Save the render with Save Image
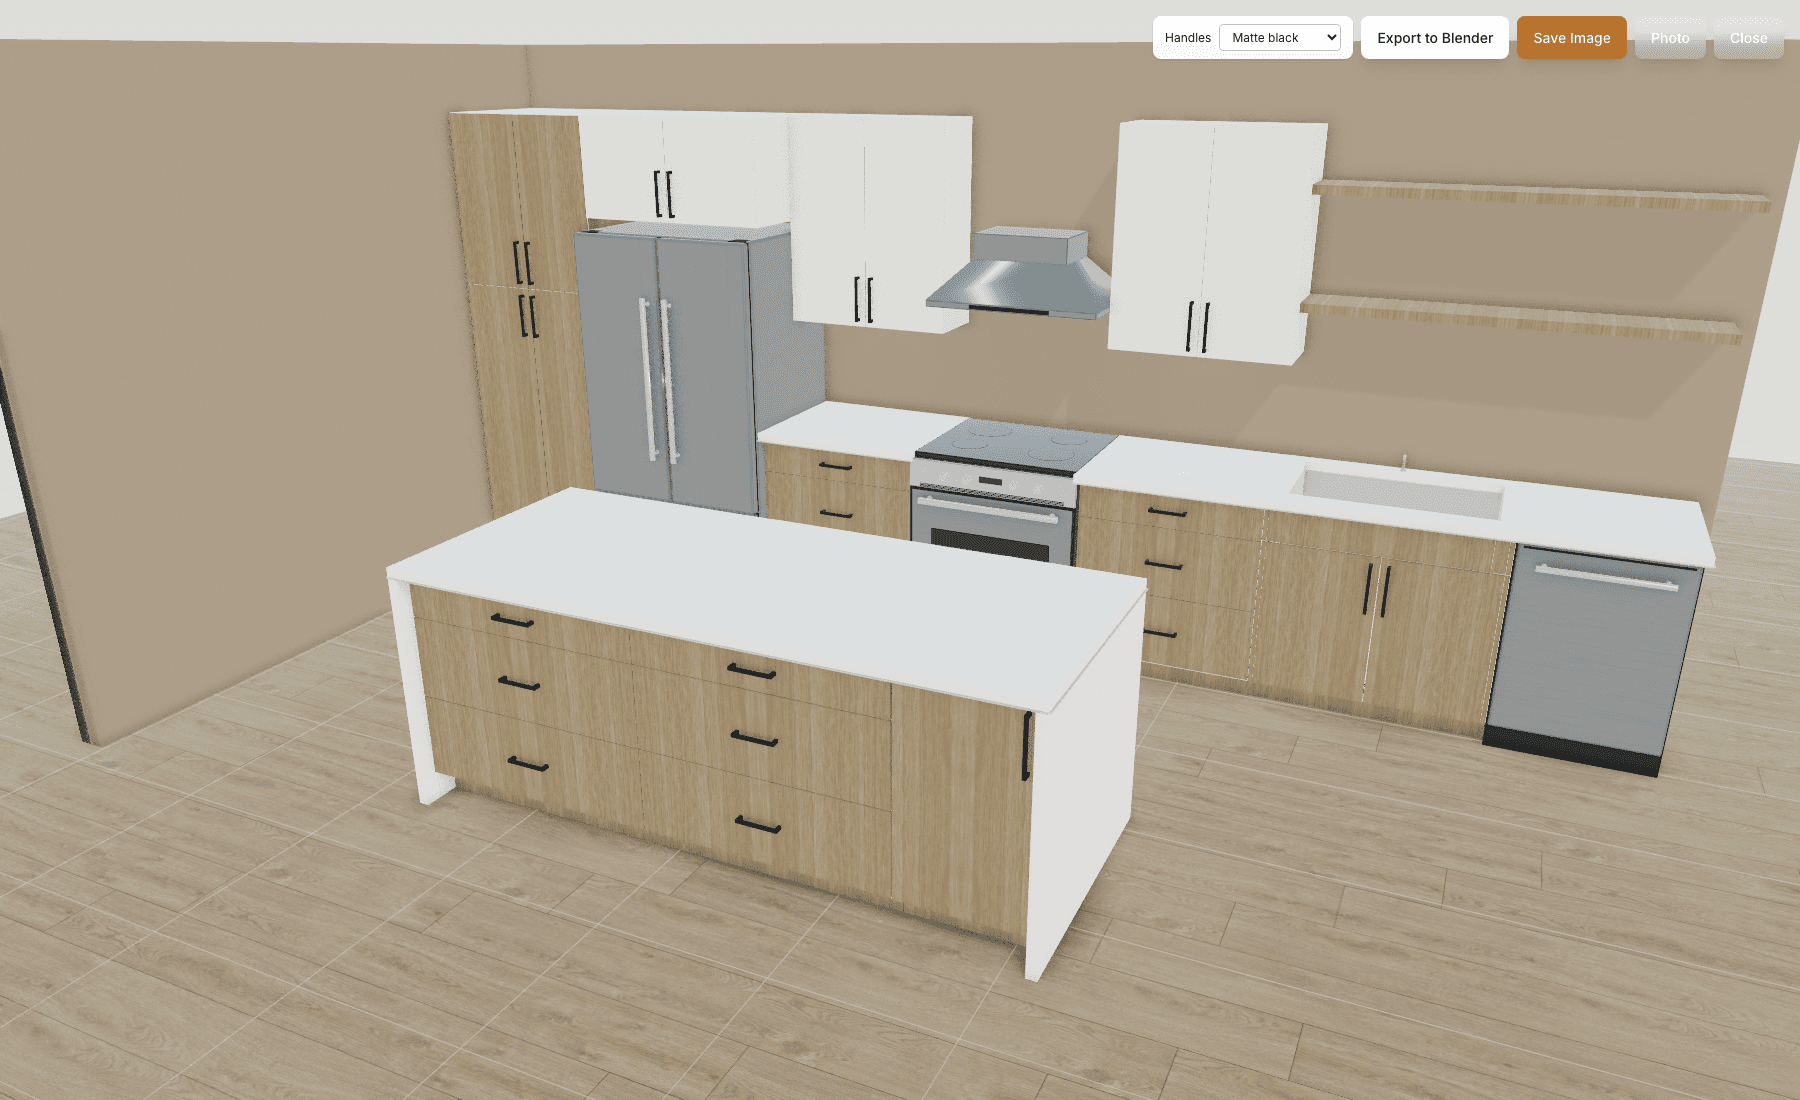Viewport: 1800px width, 1100px height. point(1571,38)
